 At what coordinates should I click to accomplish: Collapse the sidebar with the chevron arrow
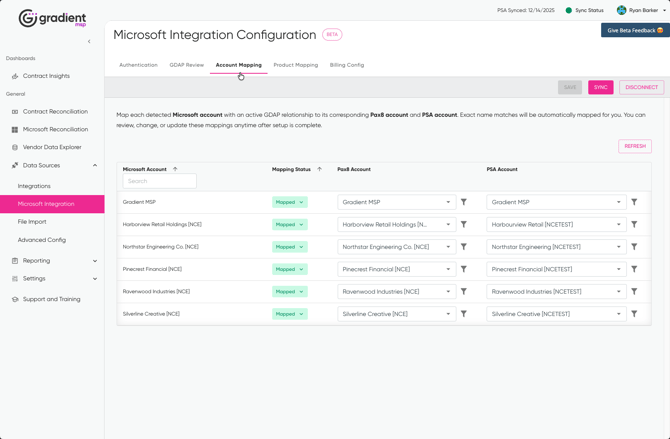click(89, 42)
